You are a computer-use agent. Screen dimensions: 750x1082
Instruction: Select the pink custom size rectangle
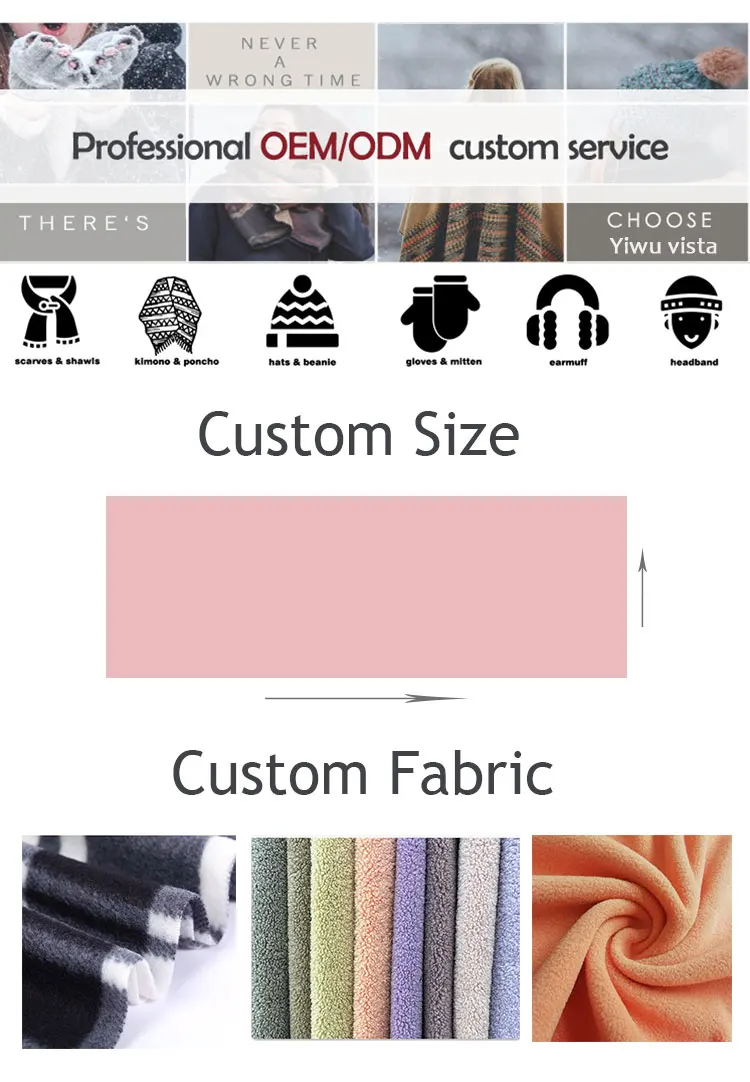[366, 587]
